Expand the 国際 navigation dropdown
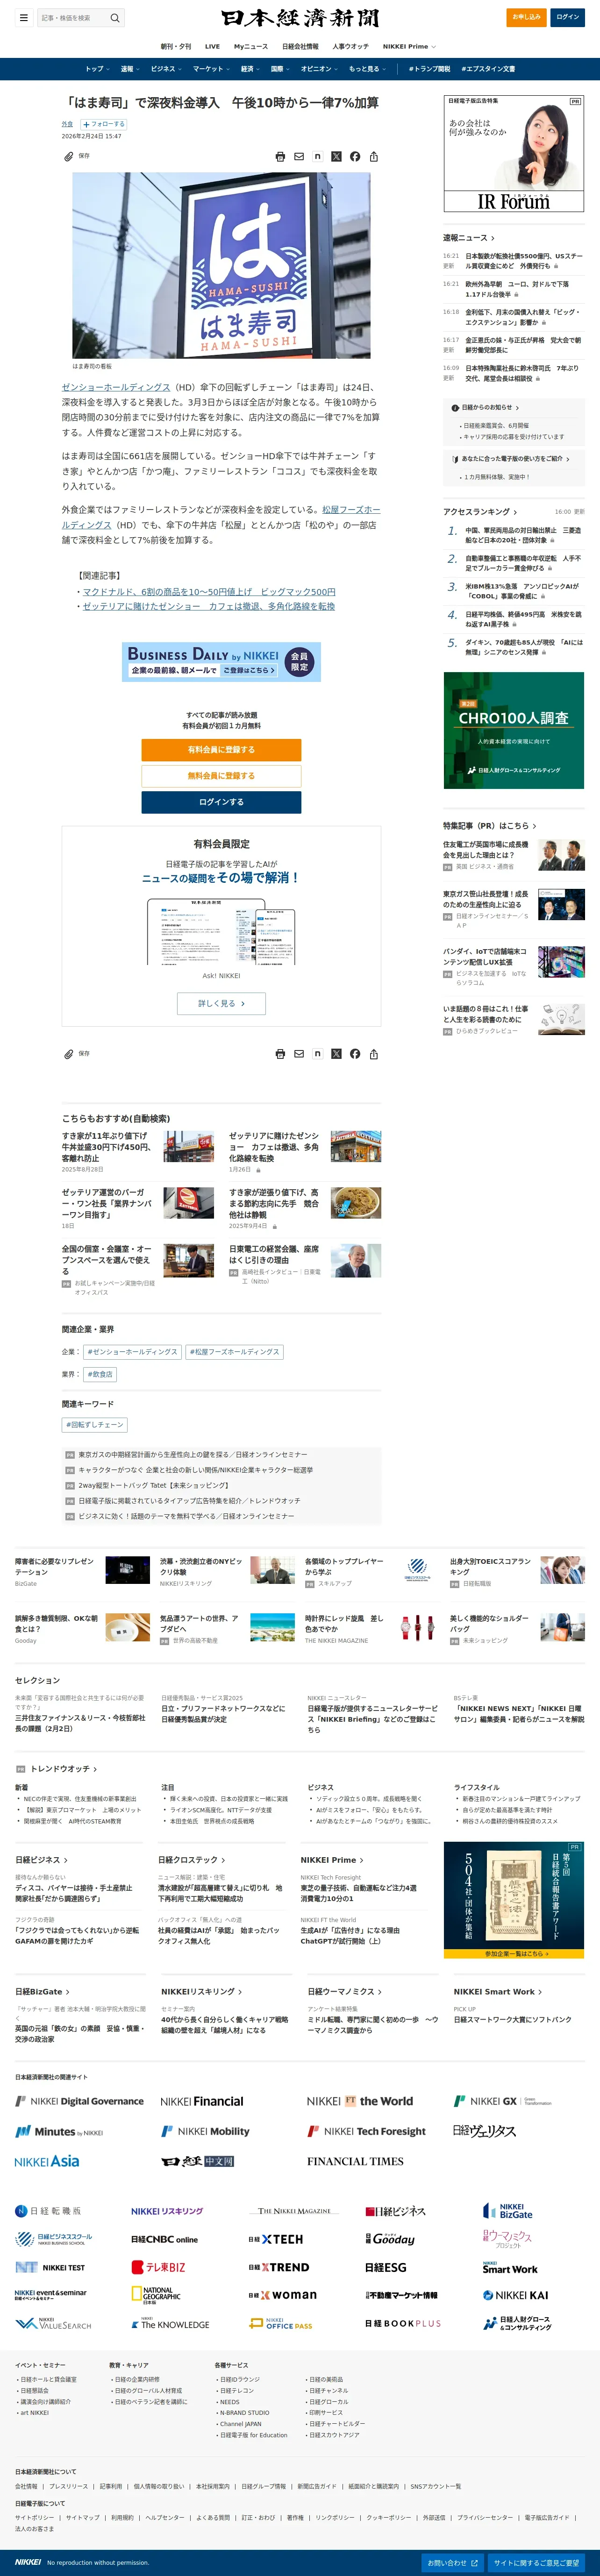Screen dimensions: 600x2576 [280, 69]
